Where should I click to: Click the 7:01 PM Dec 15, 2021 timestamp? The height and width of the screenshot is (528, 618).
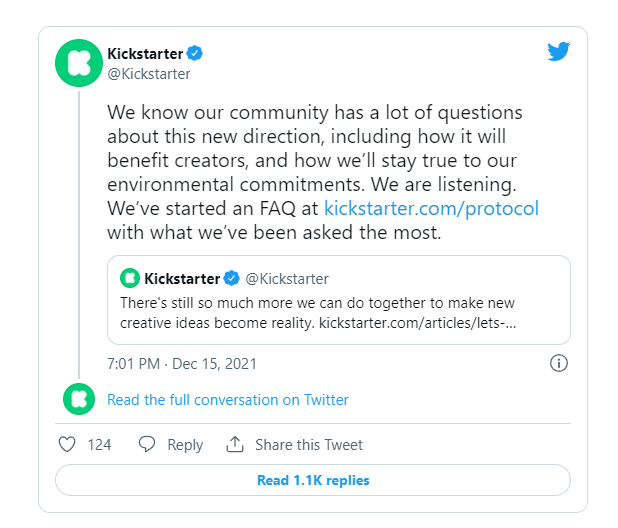click(182, 364)
